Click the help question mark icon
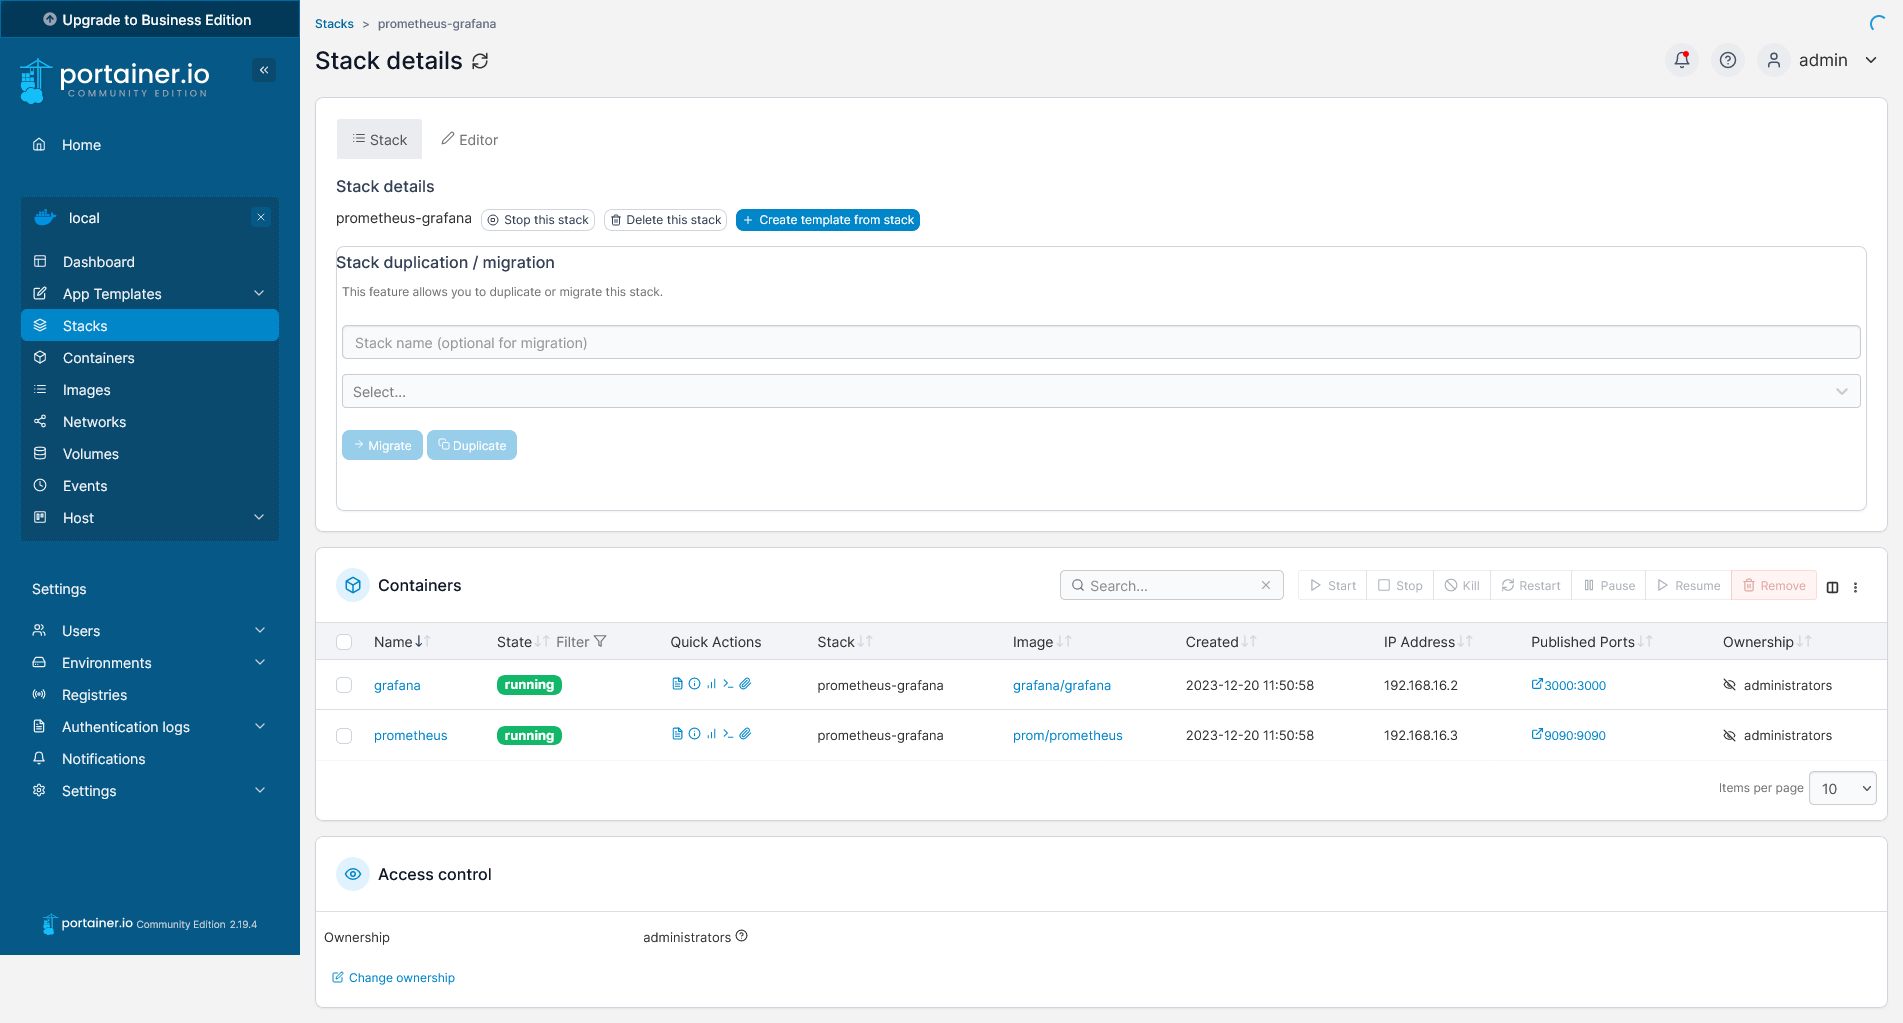The height and width of the screenshot is (1023, 1903). [1727, 60]
